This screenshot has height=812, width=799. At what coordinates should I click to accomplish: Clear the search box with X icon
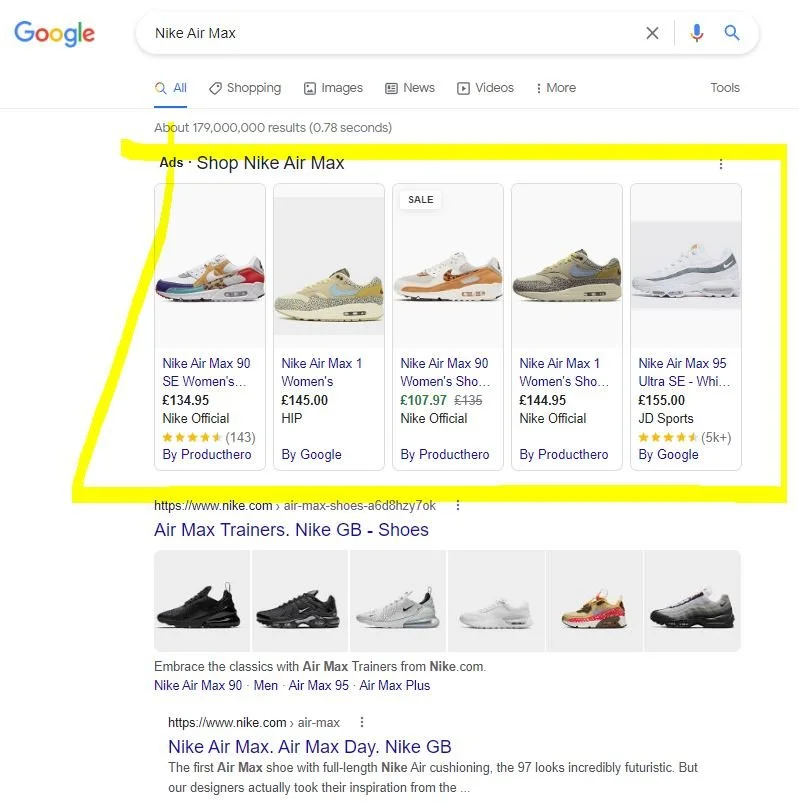[x=652, y=33]
